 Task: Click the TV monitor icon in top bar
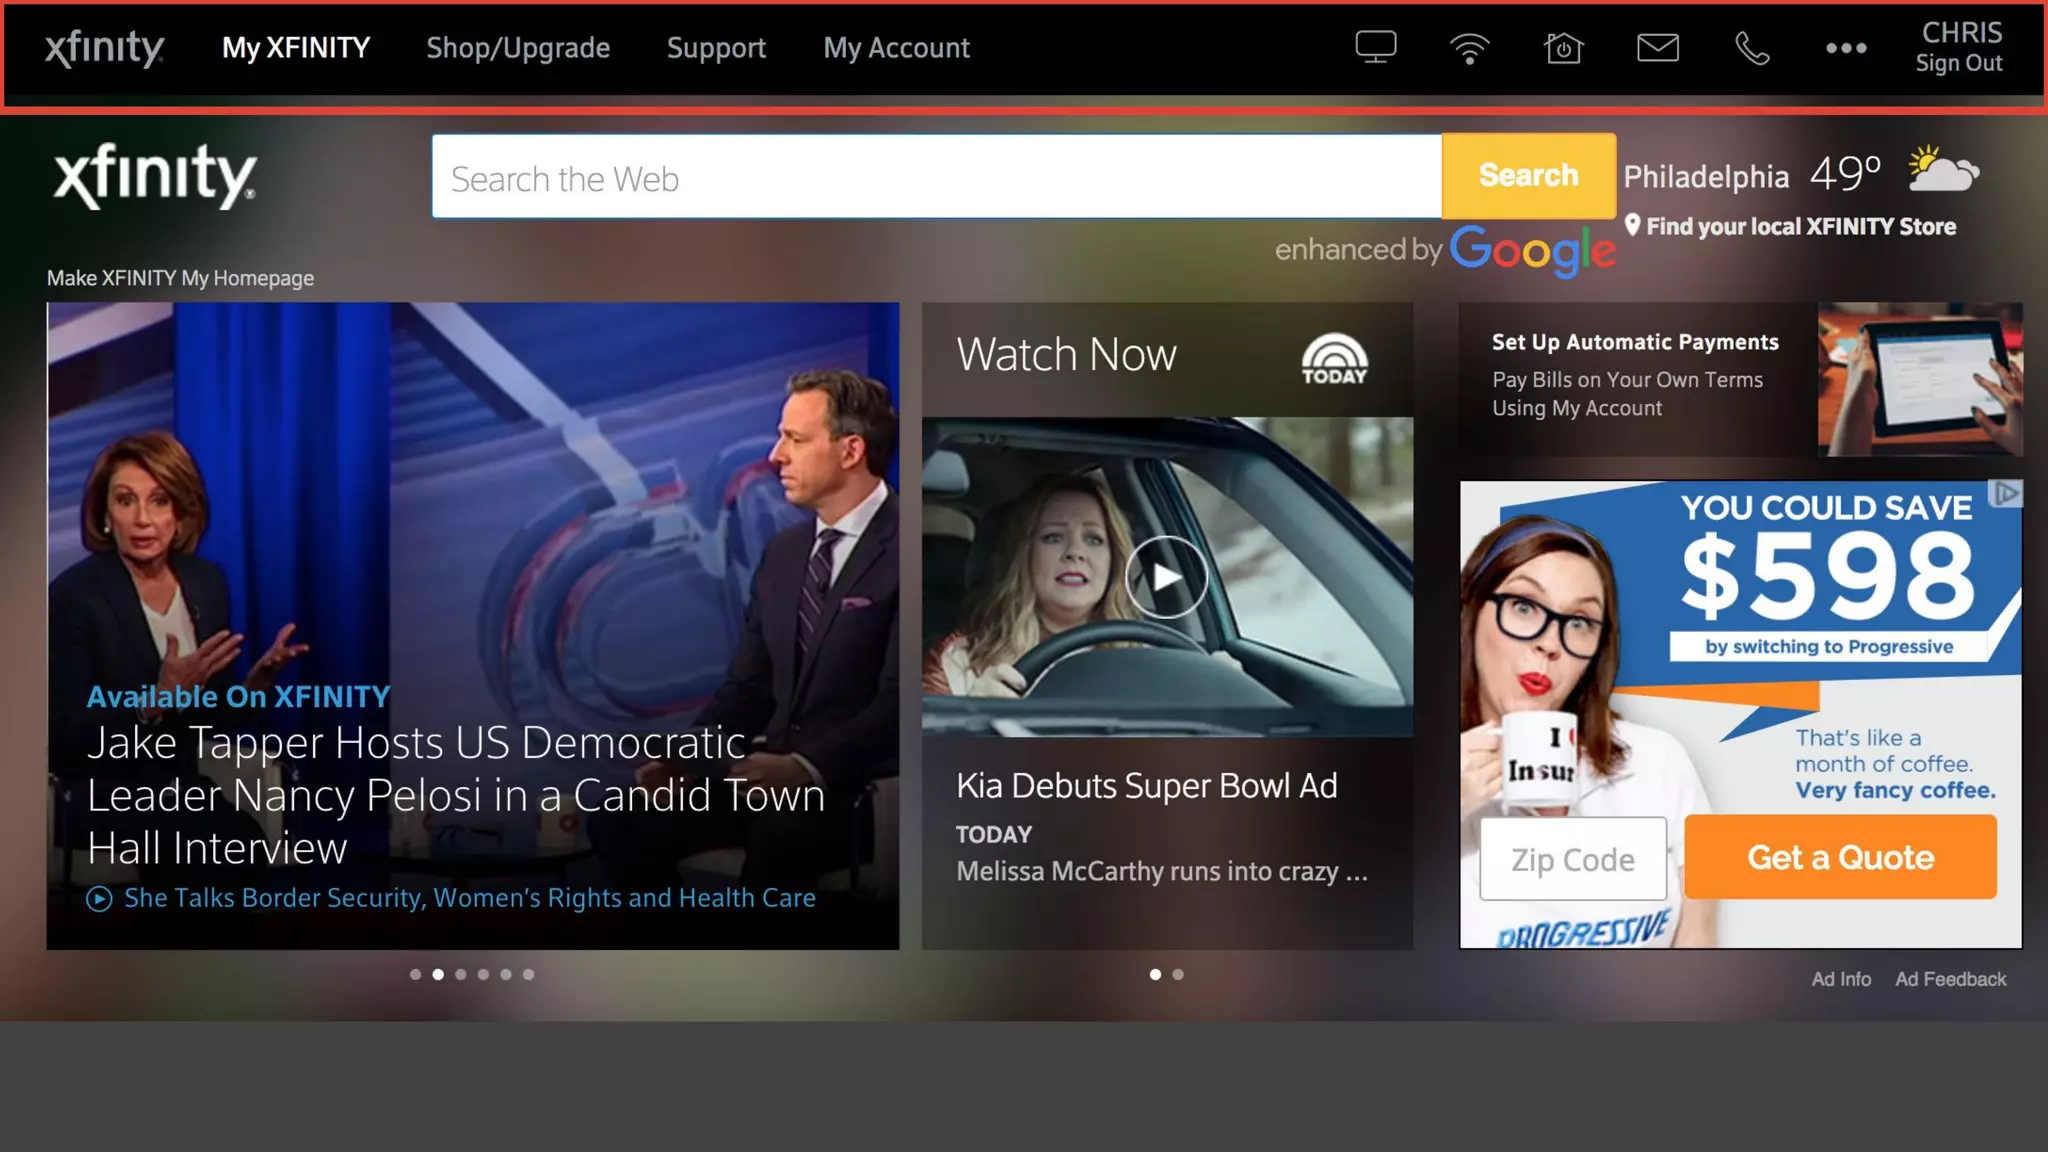pyautogui.click(x=1375, y=47)
